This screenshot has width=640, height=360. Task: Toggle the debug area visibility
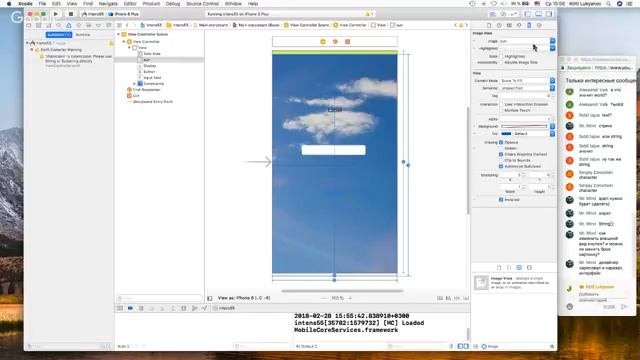coord(538,14)
